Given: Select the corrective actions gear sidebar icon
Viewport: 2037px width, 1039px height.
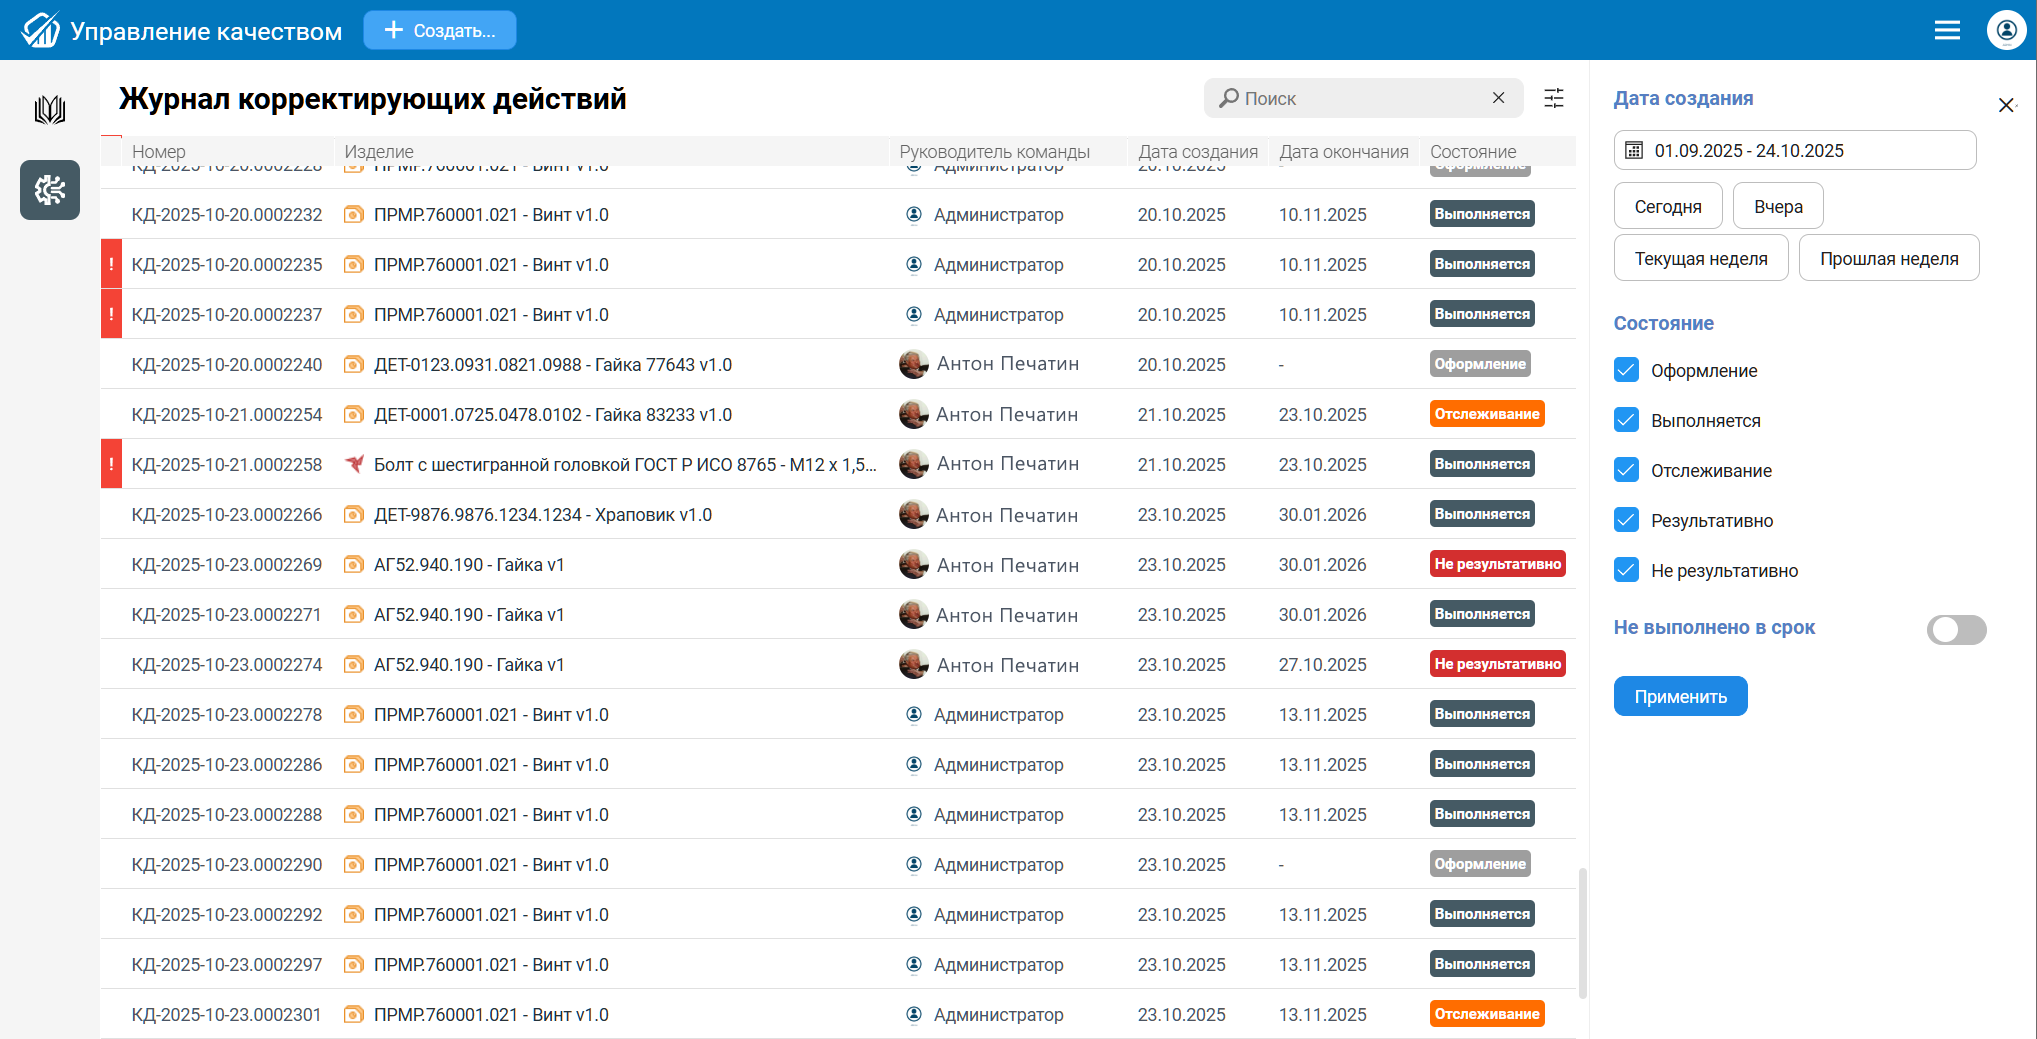Looking at the screenshot, I should [x=49, y=190].
